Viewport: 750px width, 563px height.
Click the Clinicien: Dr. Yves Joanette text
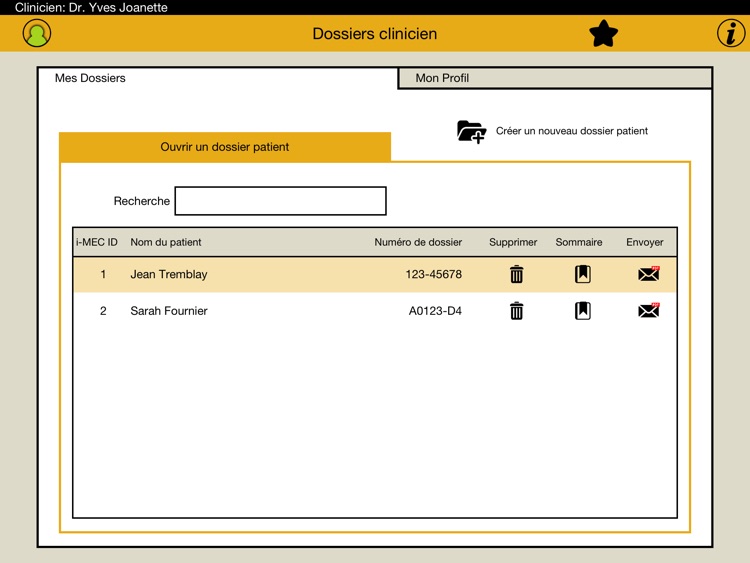(x=91, y=7)
